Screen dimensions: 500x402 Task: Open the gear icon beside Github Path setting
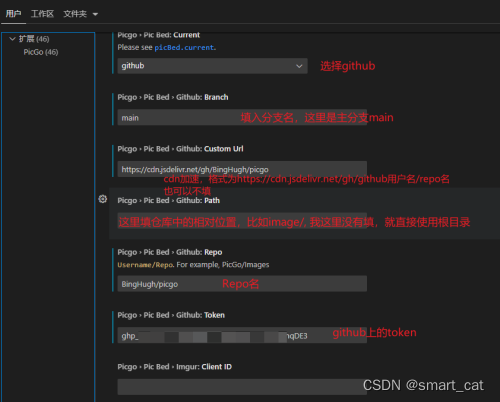103,199
